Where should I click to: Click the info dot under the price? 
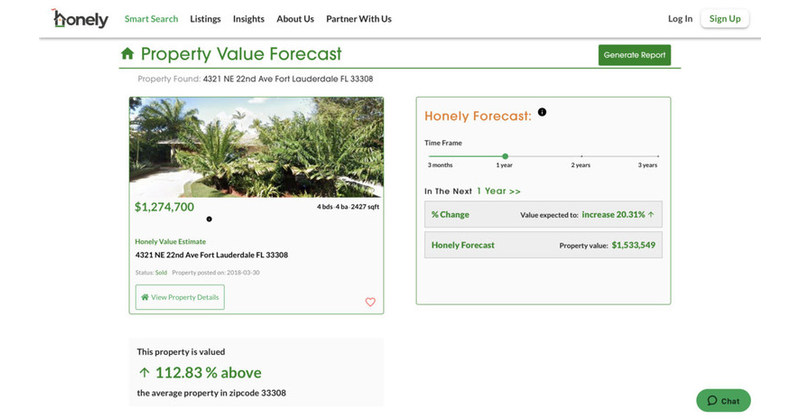(x=209, y=219)
